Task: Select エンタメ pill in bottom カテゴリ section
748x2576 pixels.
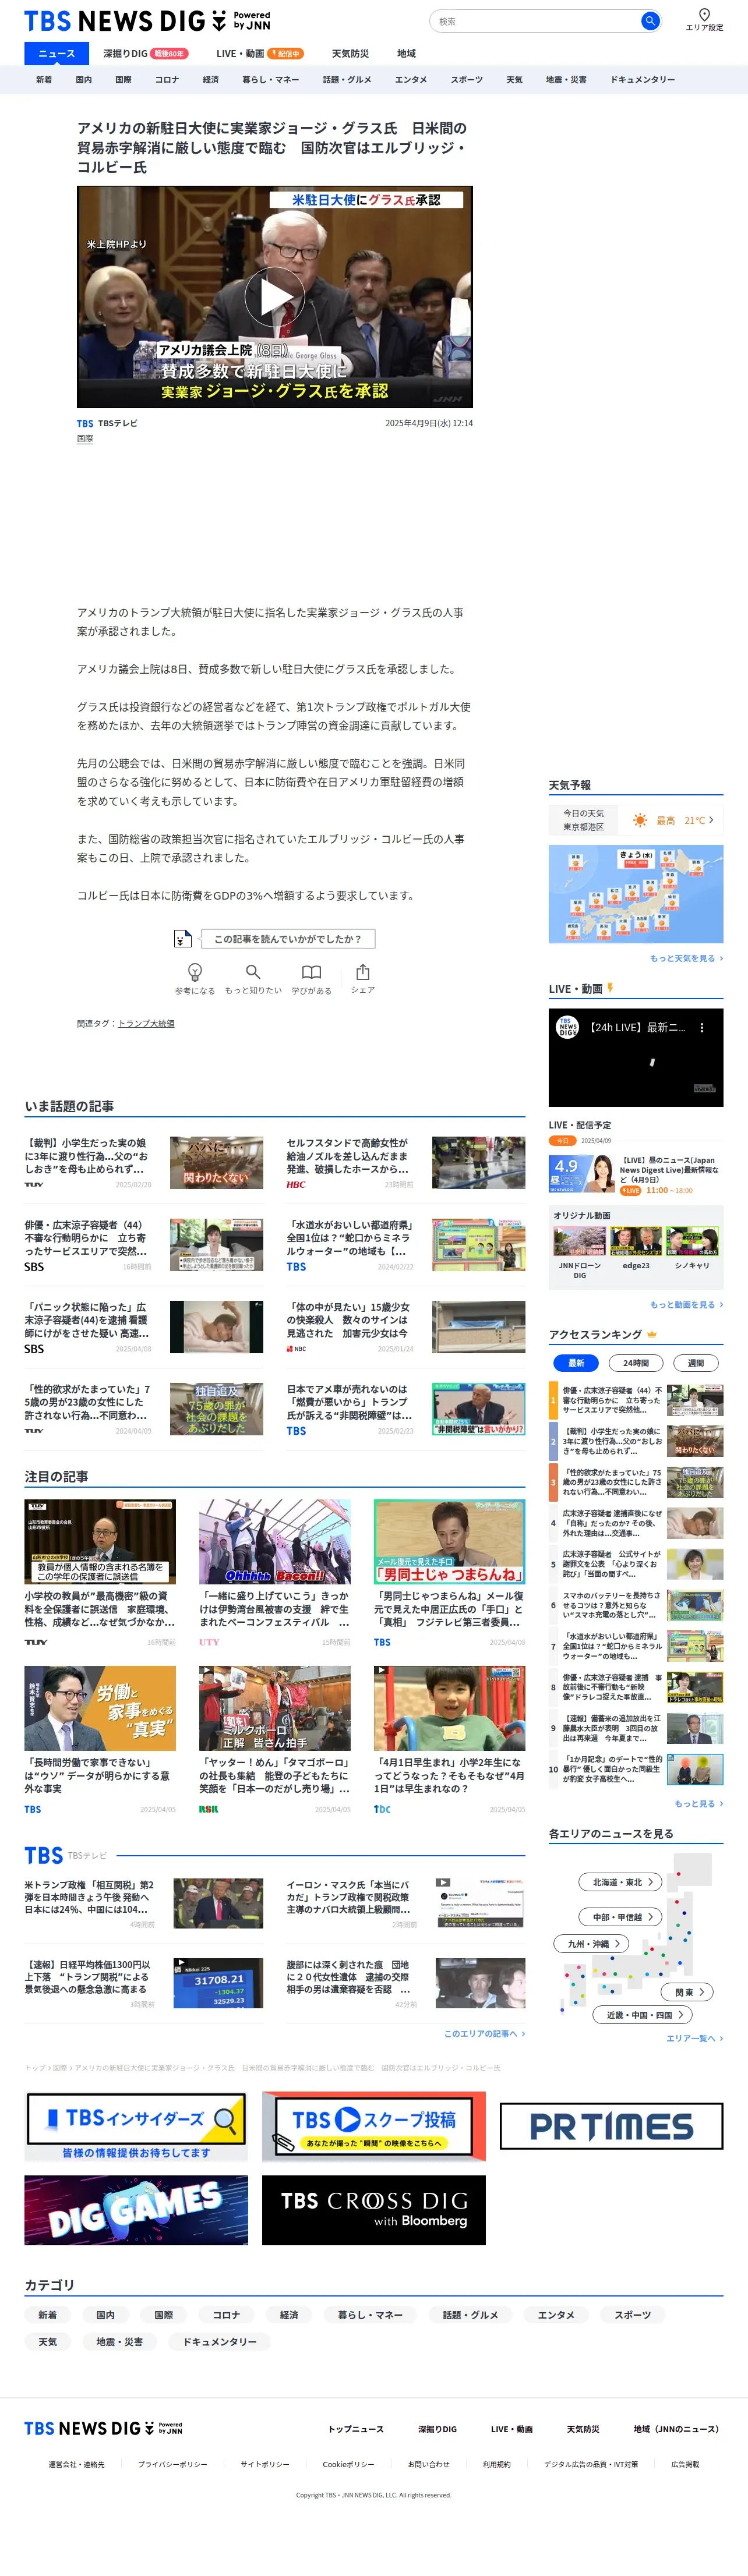Action: (556, 2315)
